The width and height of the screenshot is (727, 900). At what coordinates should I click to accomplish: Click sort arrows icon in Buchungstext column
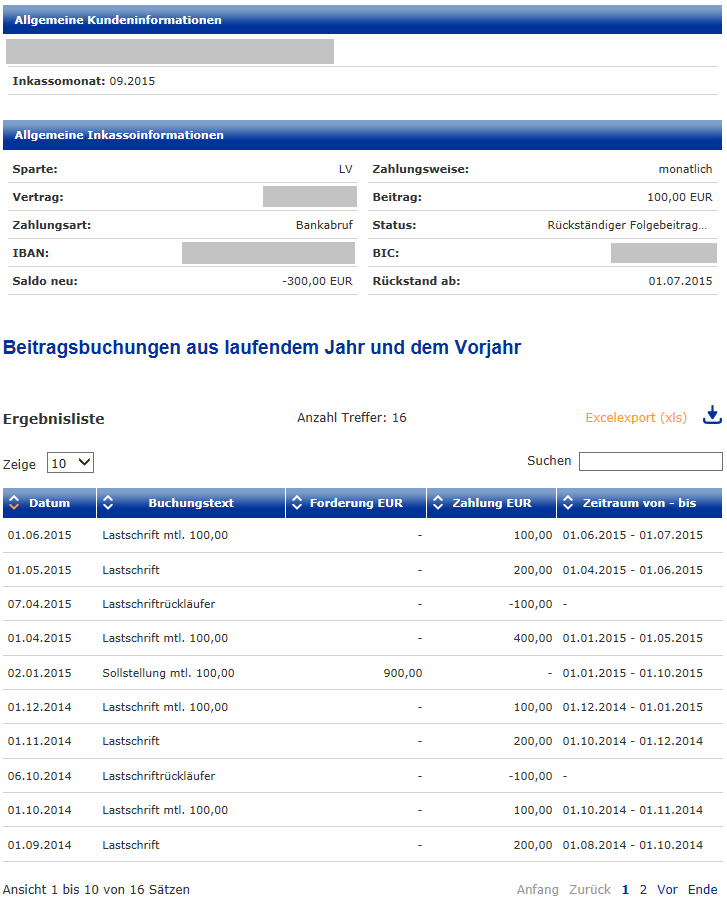pos(109,503)
